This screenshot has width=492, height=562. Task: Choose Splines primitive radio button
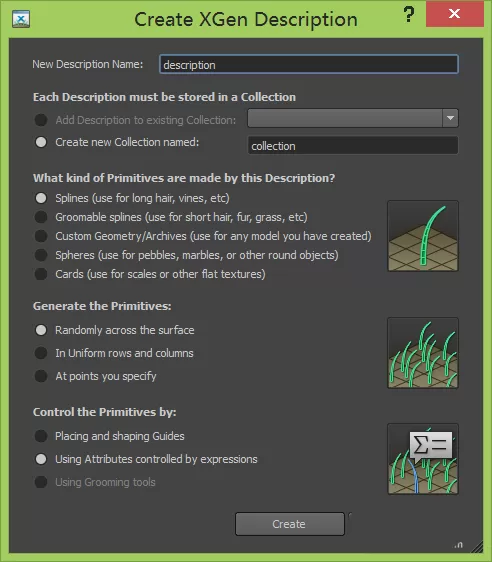click(41, 198)
